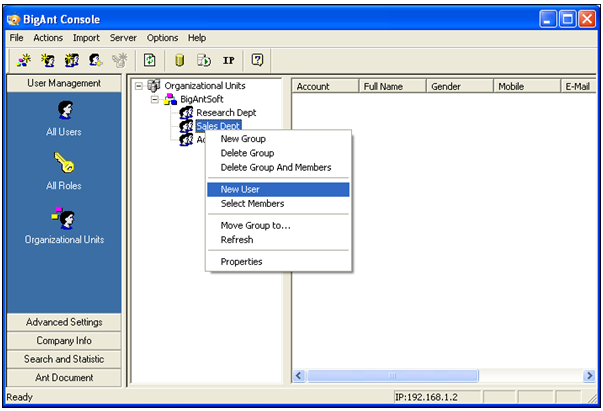Image resolution: width=603 pixels, height=411 pixels.
Task: Collapse the BigAntSoft tree node
Action: click(x=155, y=100)
